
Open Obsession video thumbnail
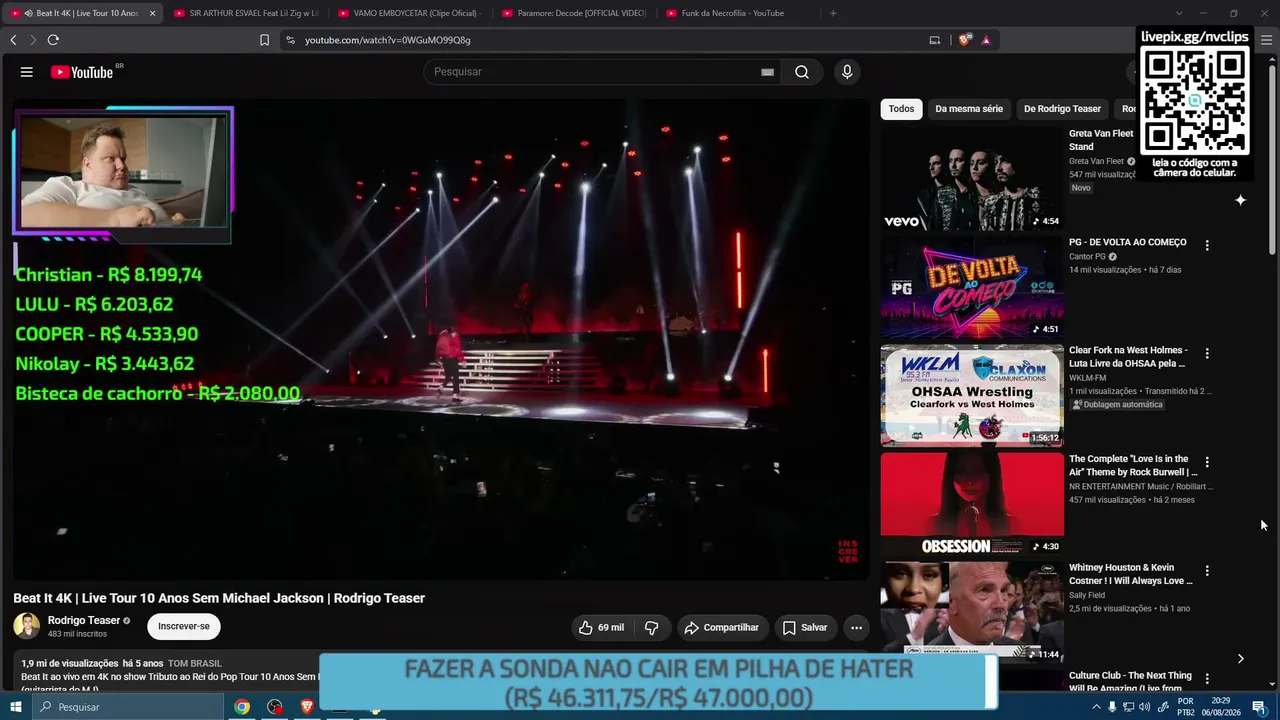[972, 505]
